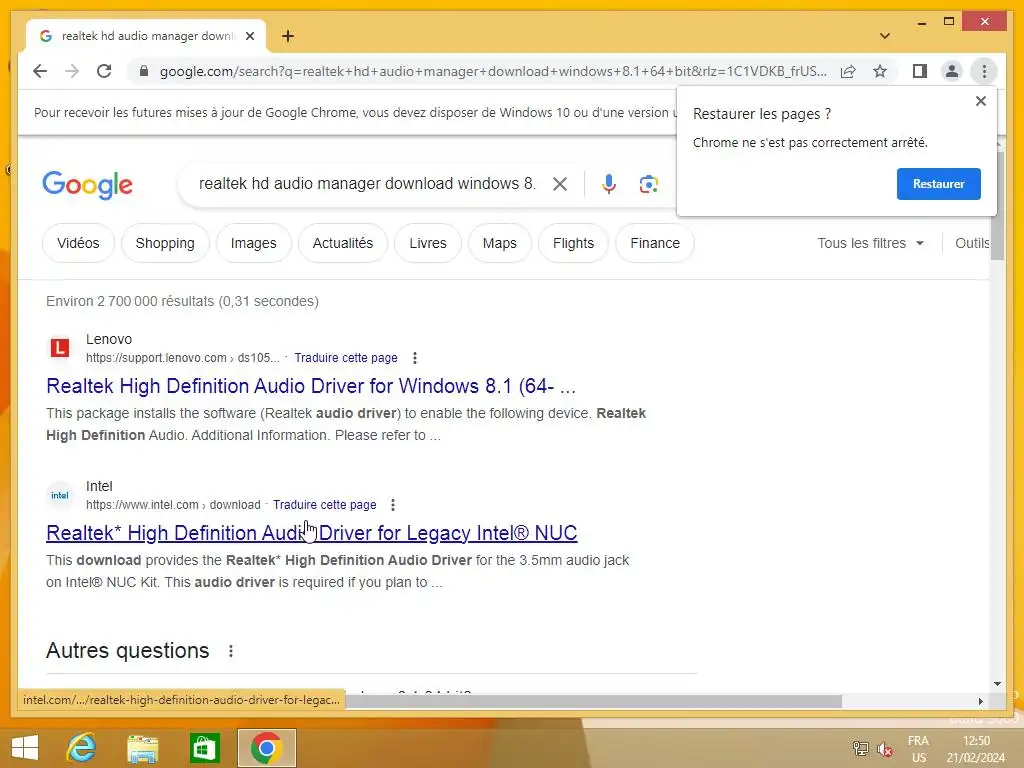Click the Lenovo favicon
Viewport: 1024px width, 768px height.
point(59,348)
